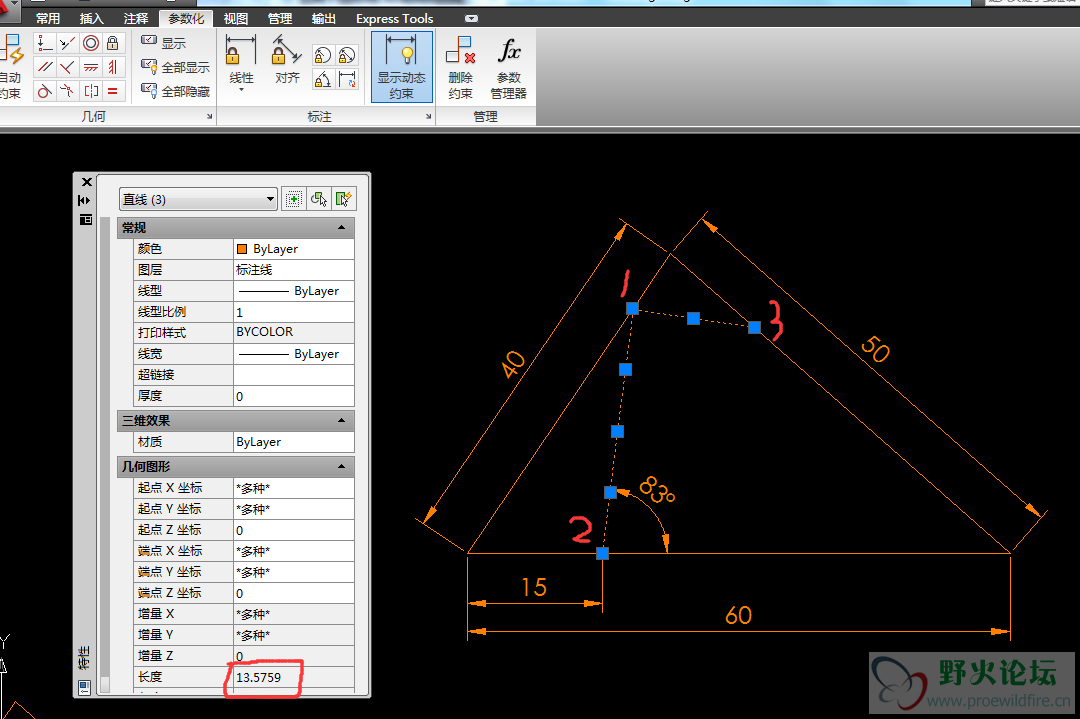Image resolution: width=1080 pixels, height=719 pixels.
Task: Open the 参数管理器 parameters manager
Action: 508,67
